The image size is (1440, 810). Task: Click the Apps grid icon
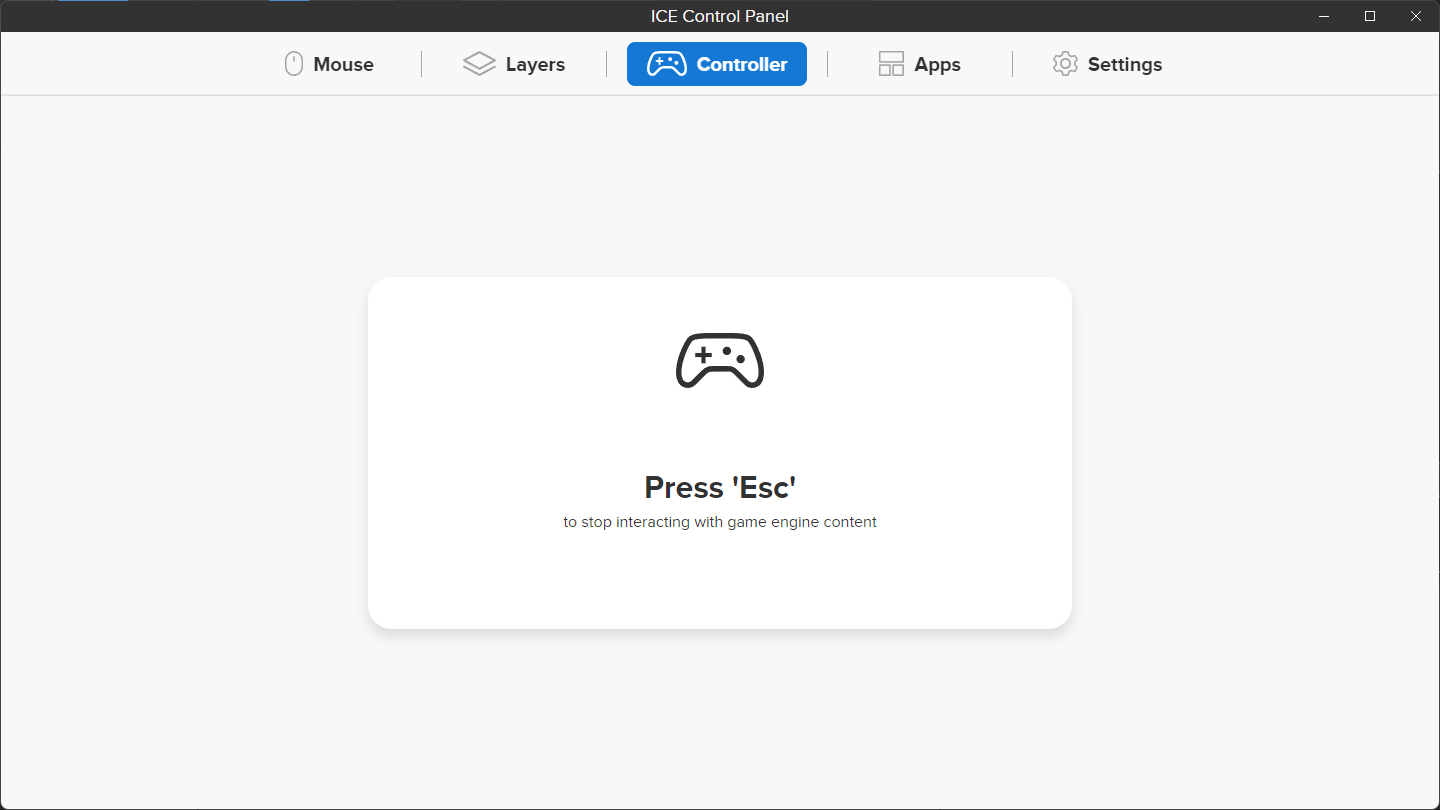891,64
